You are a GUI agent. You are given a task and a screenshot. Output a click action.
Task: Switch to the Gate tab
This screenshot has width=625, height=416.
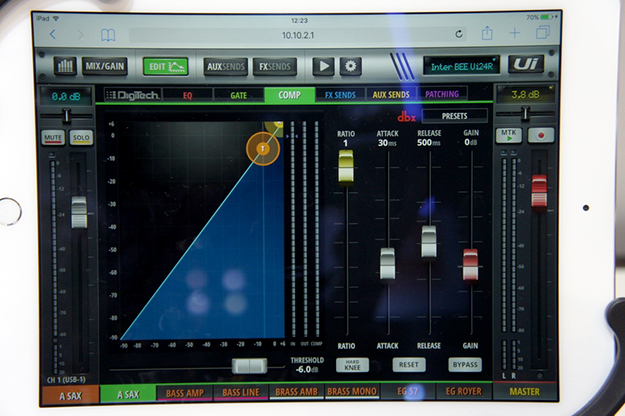(238, 96)
